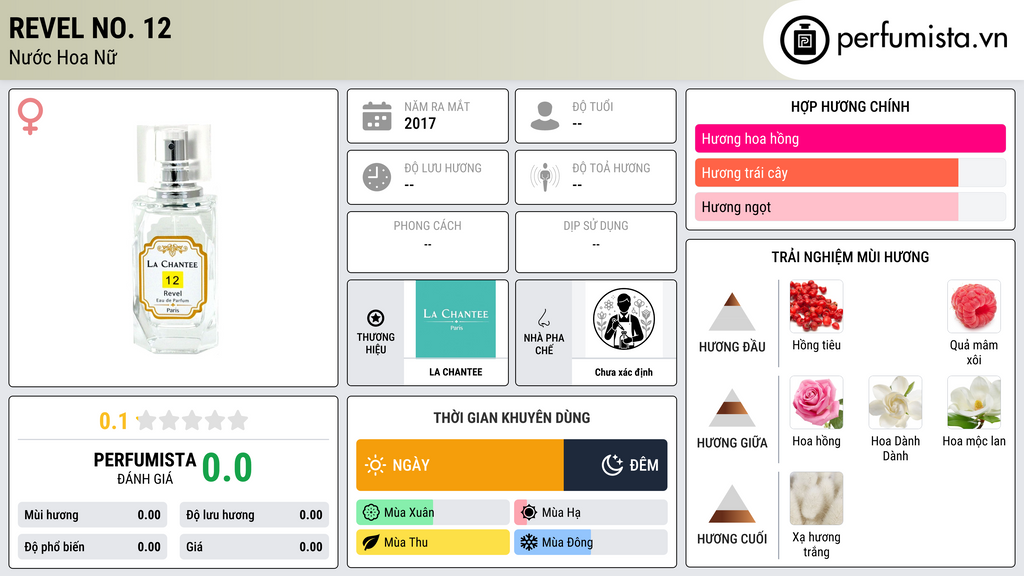Select the Hương ngọt accord bar
The image size is (1024, 576).
850,206
